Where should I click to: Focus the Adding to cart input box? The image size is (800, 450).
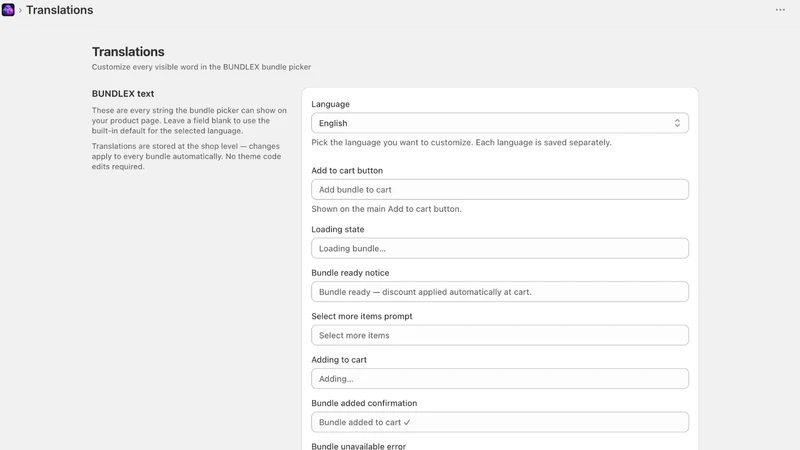tap(499, 379)
